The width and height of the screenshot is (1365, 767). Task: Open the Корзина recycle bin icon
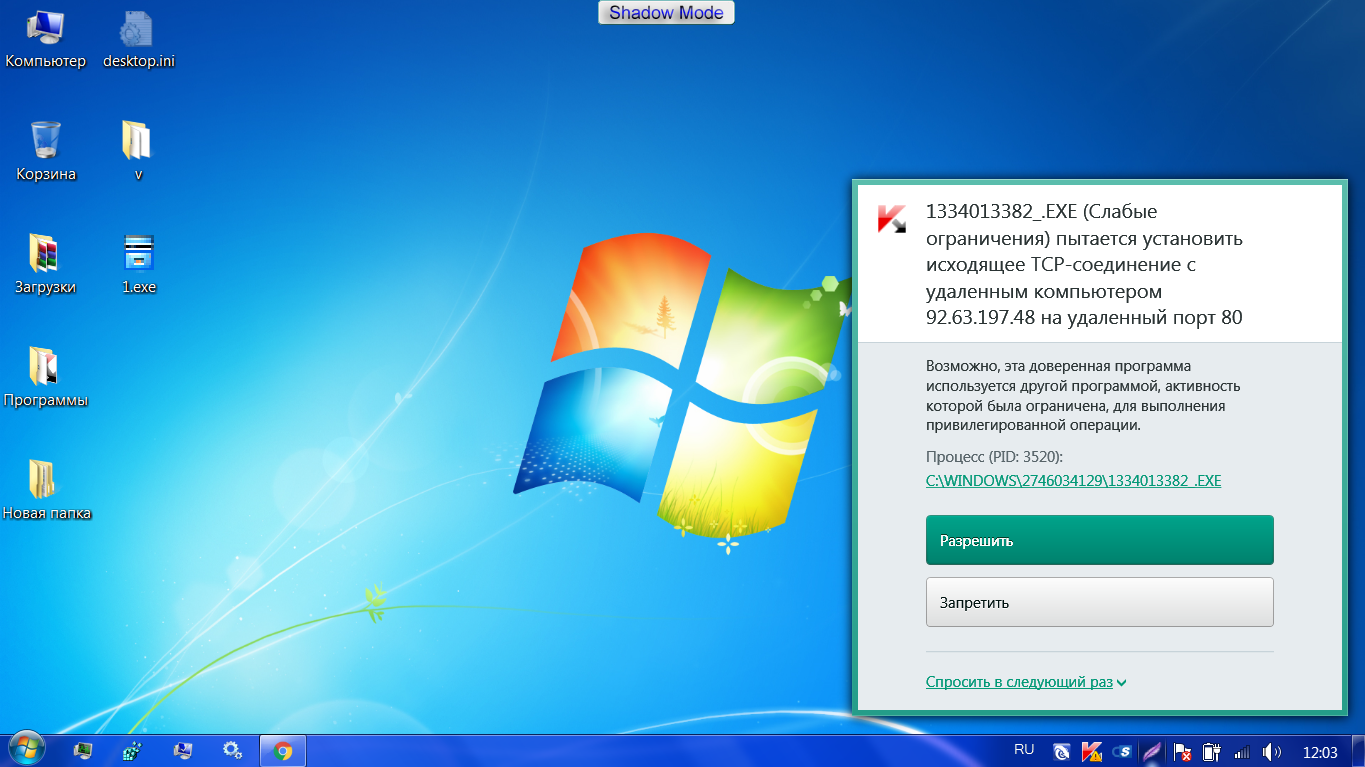[46, 152]
